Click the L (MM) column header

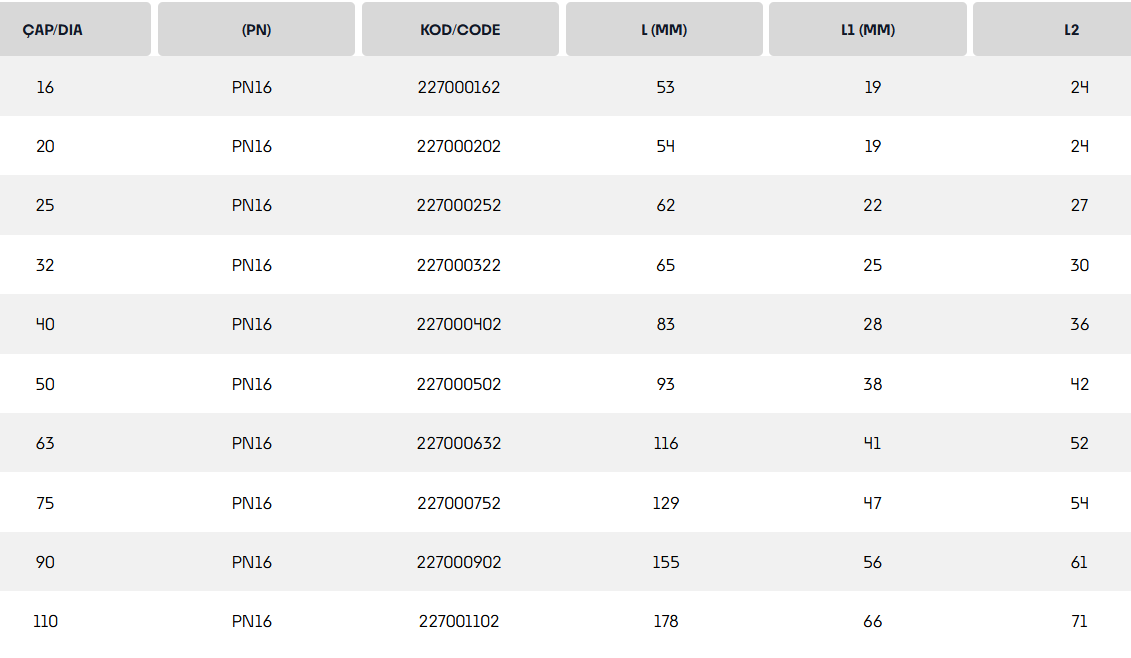(664, 30)
